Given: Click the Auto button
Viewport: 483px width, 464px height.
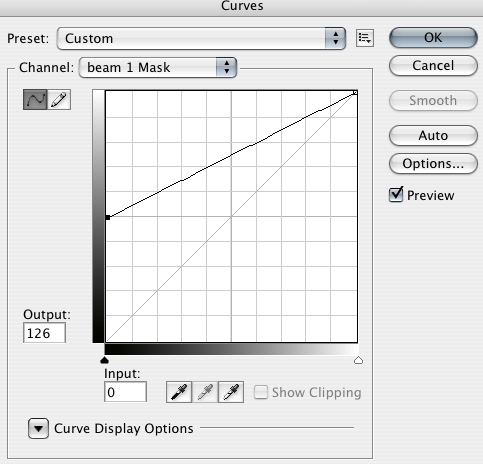Looking at the screenshot, I should coord(433,135).
